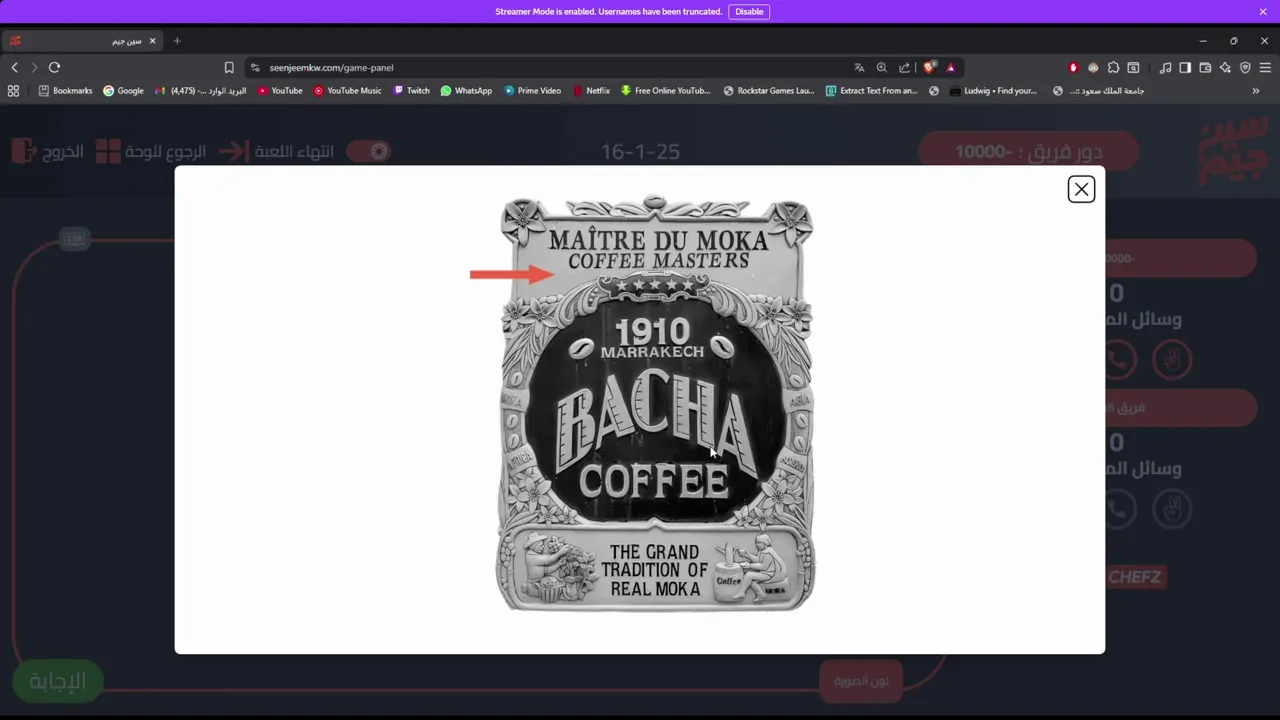Open Leo AI sparkle icon
This screenshot has height=720, width=1280.
(1225, 67)
